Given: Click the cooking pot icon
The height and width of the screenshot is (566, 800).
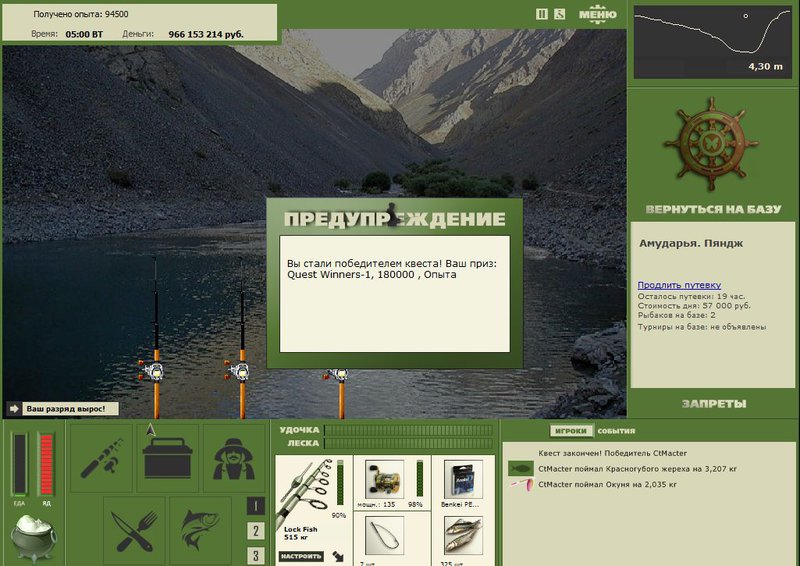Looking at the screenshot, I should (x=34, y=537).
